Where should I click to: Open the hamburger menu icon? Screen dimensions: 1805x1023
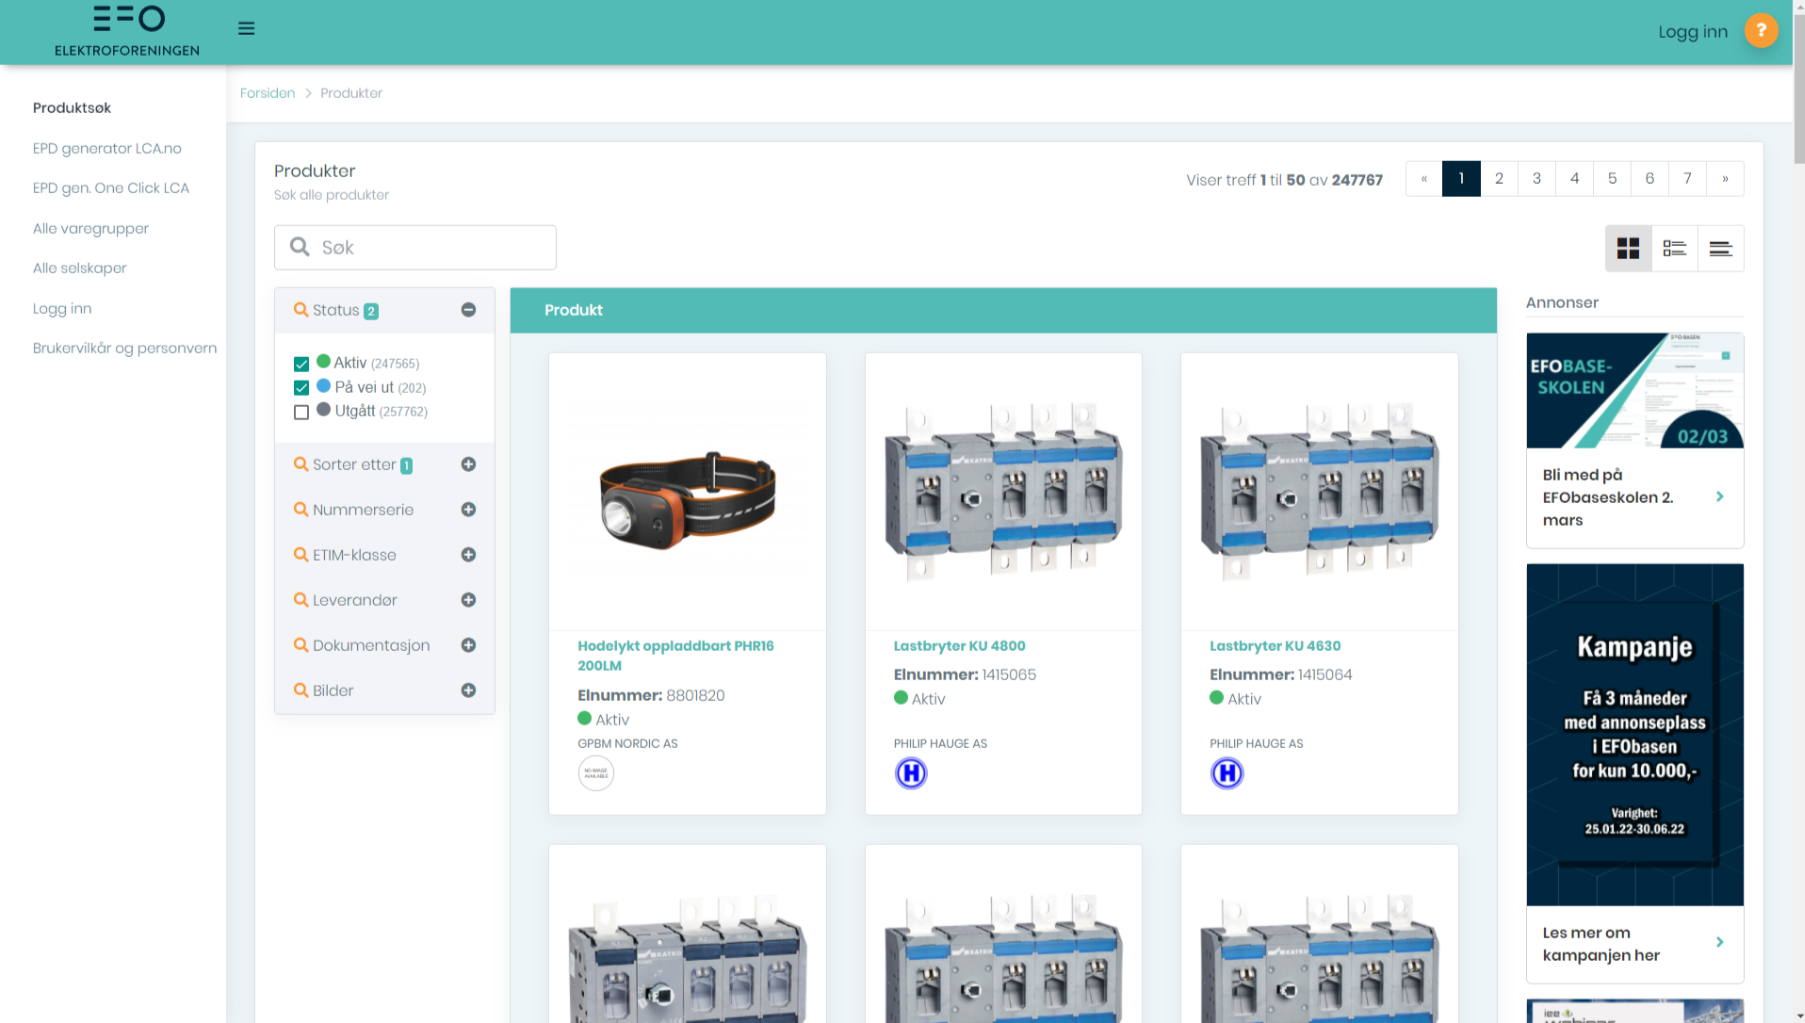pos(246,29)
